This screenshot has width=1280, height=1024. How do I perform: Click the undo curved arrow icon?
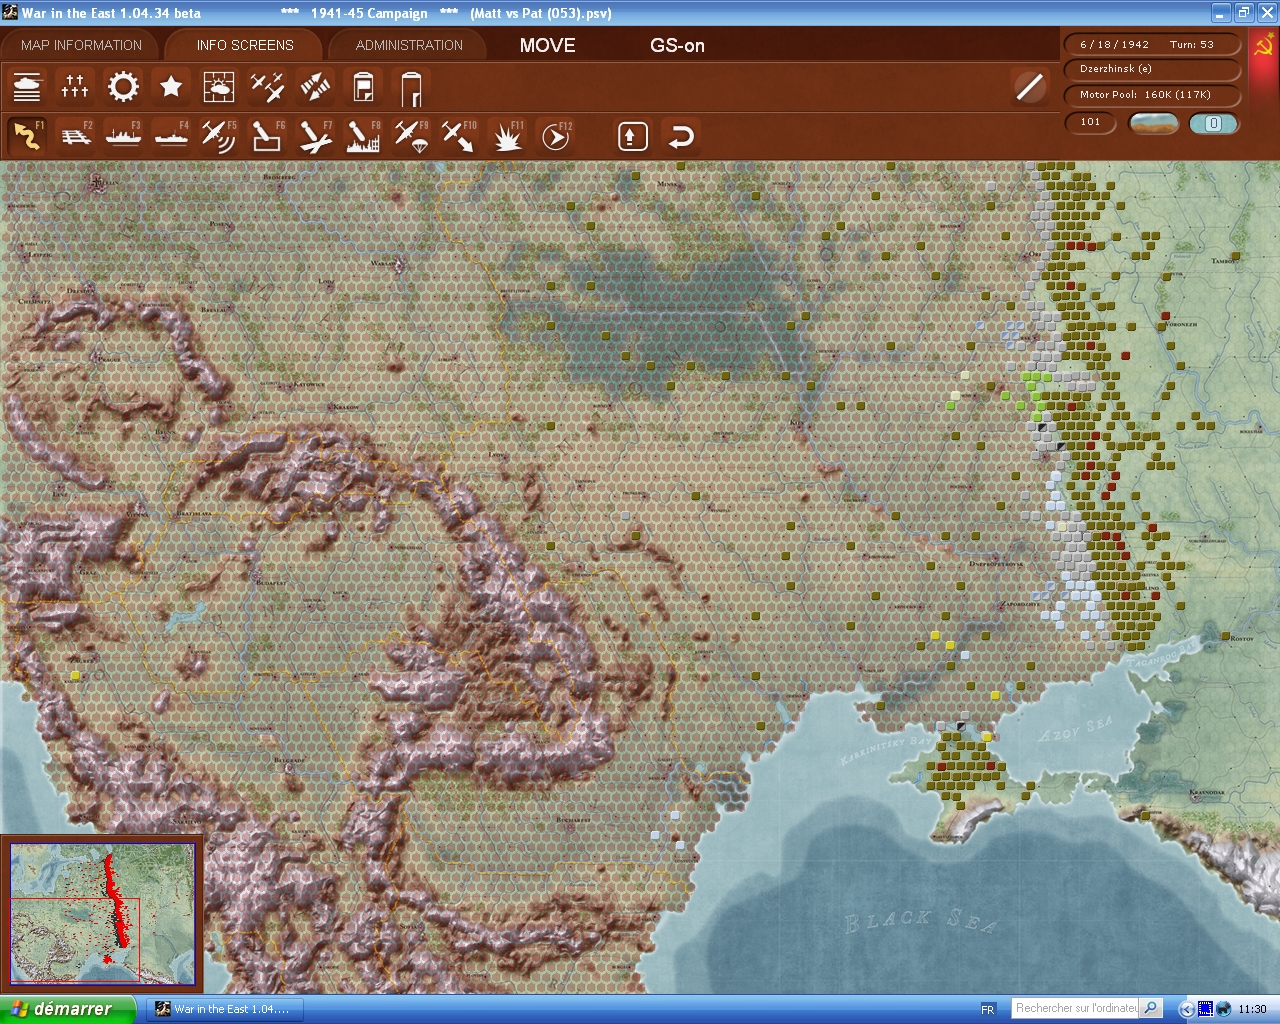[x=681, y=136]
